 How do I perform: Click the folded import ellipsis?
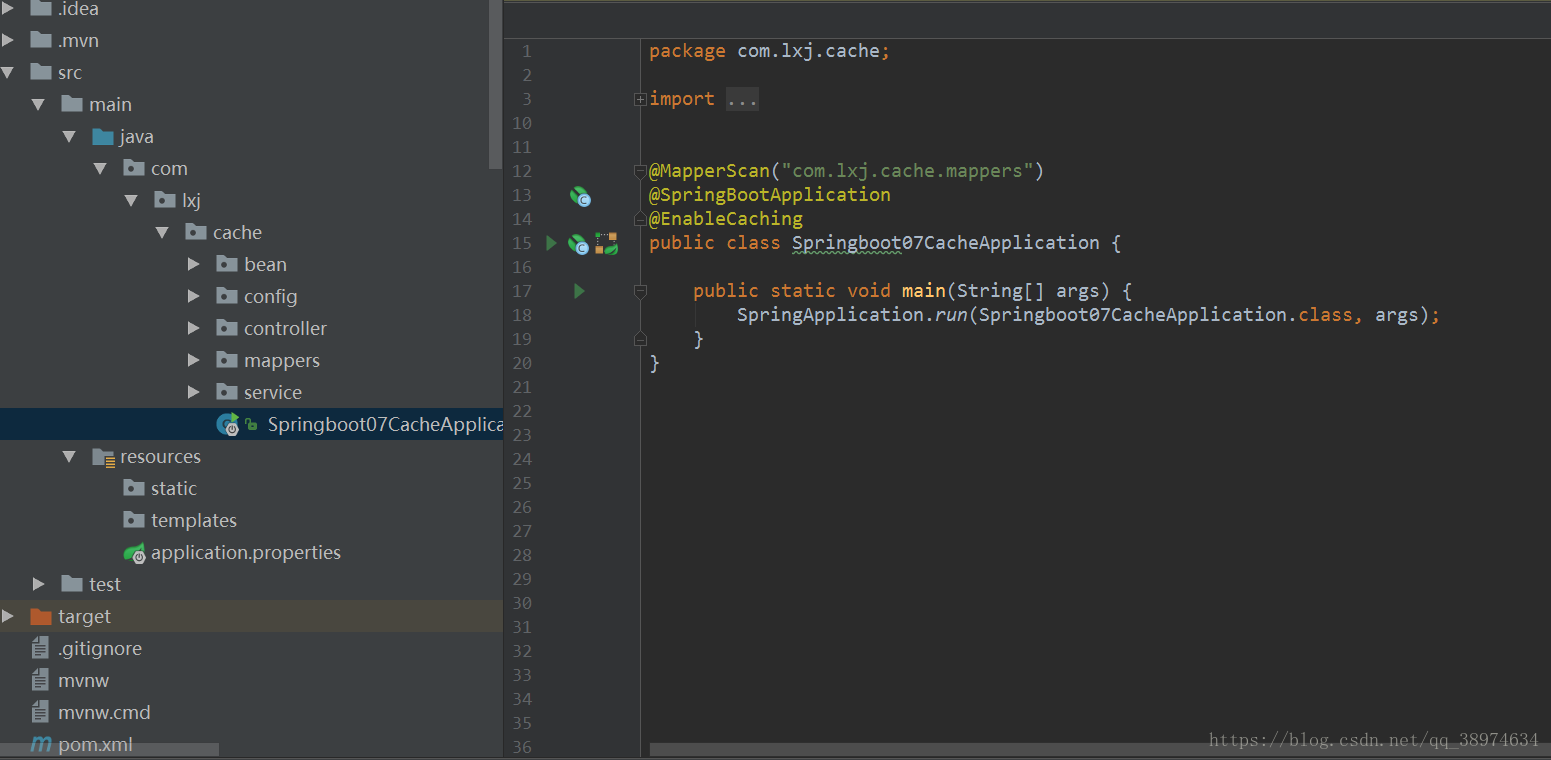coord(742,99)
